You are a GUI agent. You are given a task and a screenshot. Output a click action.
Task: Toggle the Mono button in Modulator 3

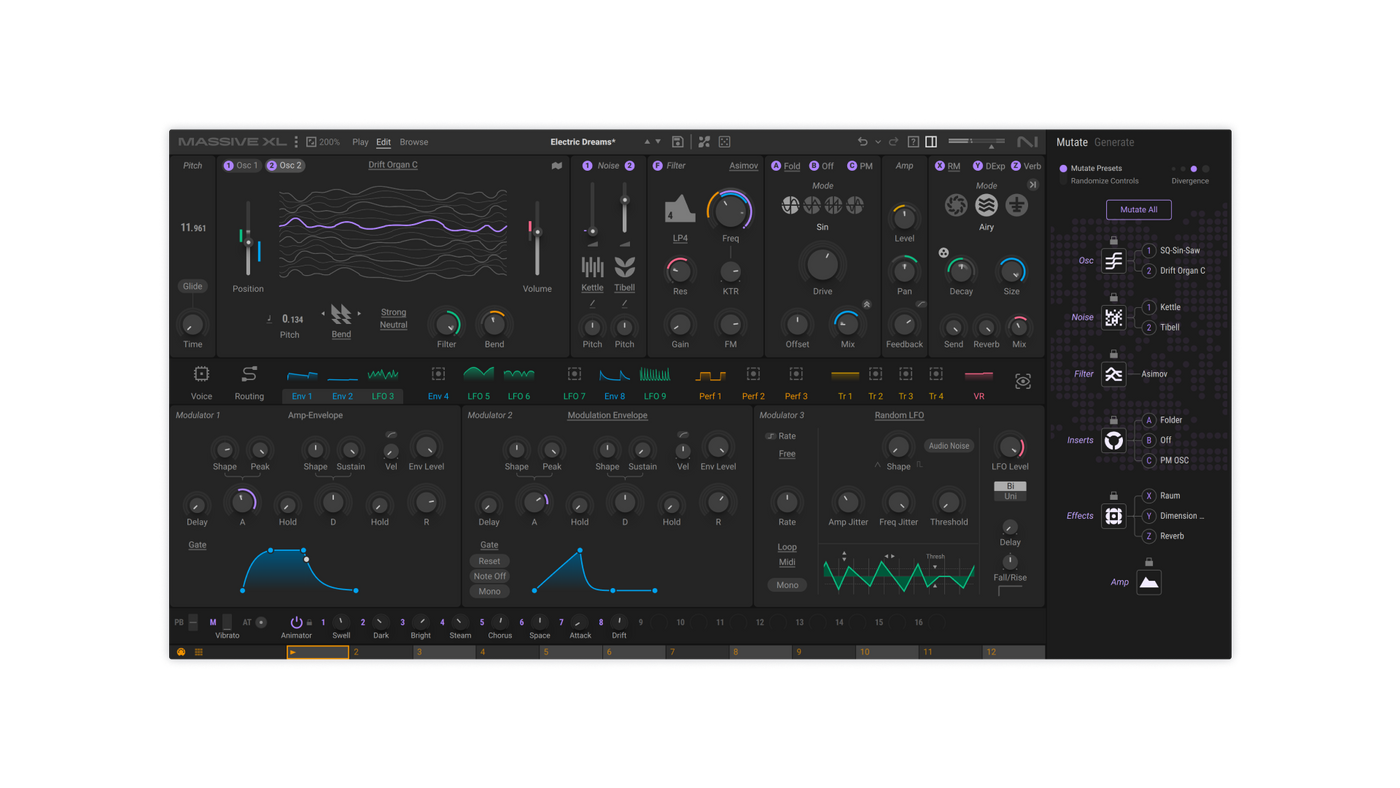(x=787, y=585)
